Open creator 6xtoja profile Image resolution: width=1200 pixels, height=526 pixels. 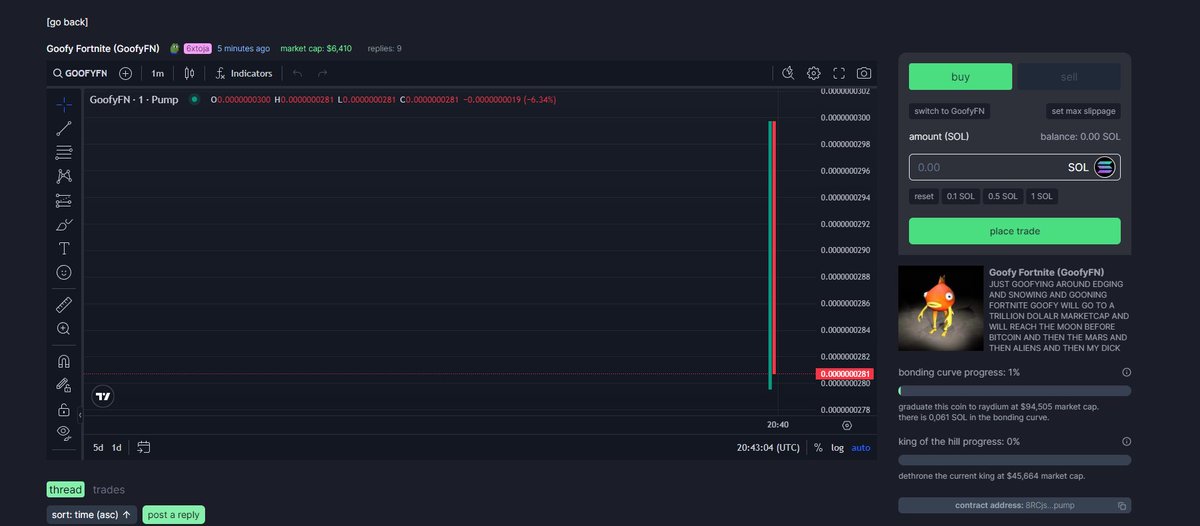(x=197, y=48)
